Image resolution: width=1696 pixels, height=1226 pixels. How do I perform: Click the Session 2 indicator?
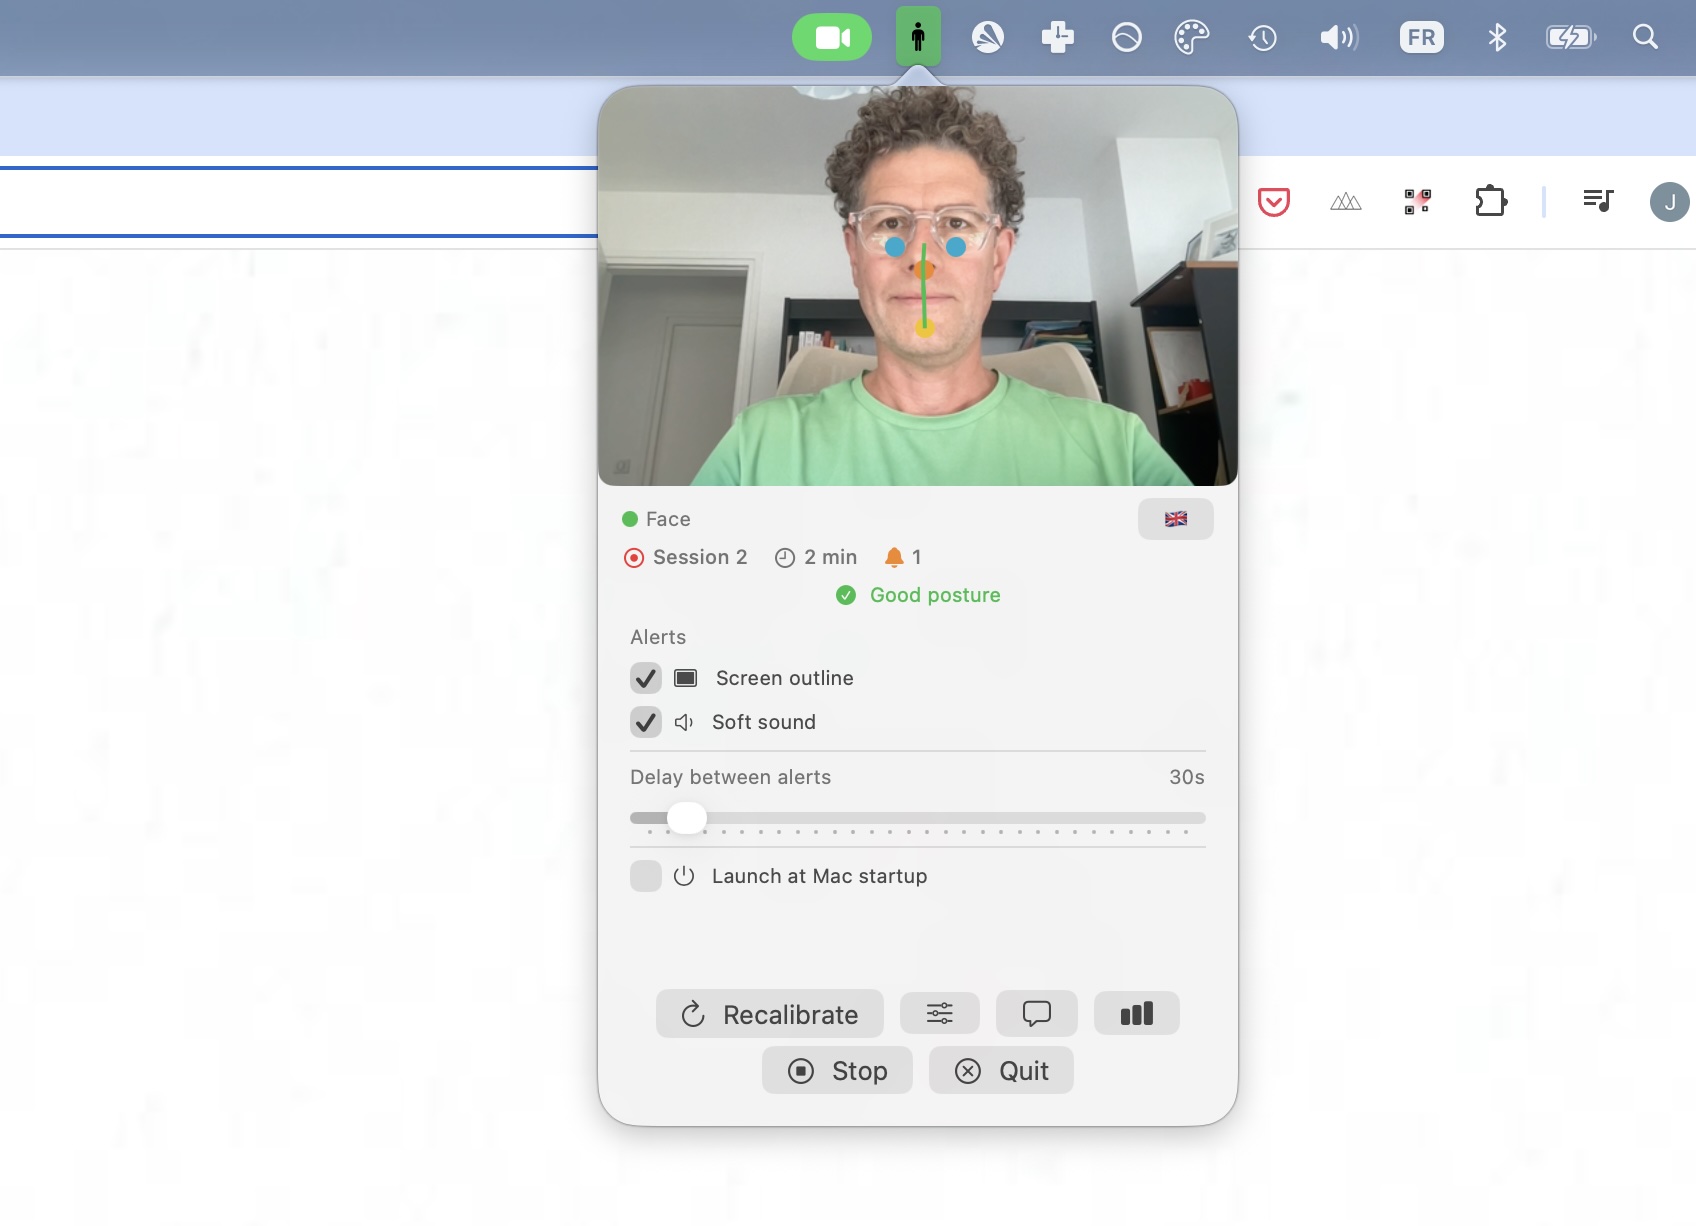(x=686, y=557)
